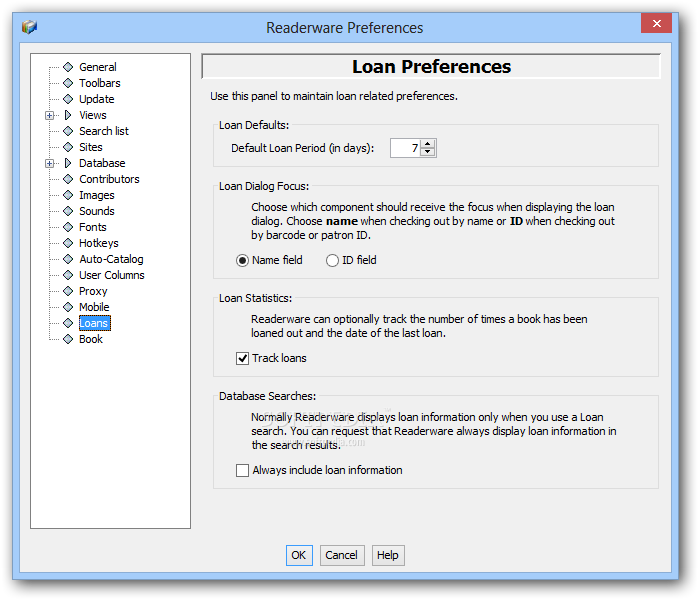Open the Toolbars preferences page
Screen dimensions: 699x600
point(99,83)
